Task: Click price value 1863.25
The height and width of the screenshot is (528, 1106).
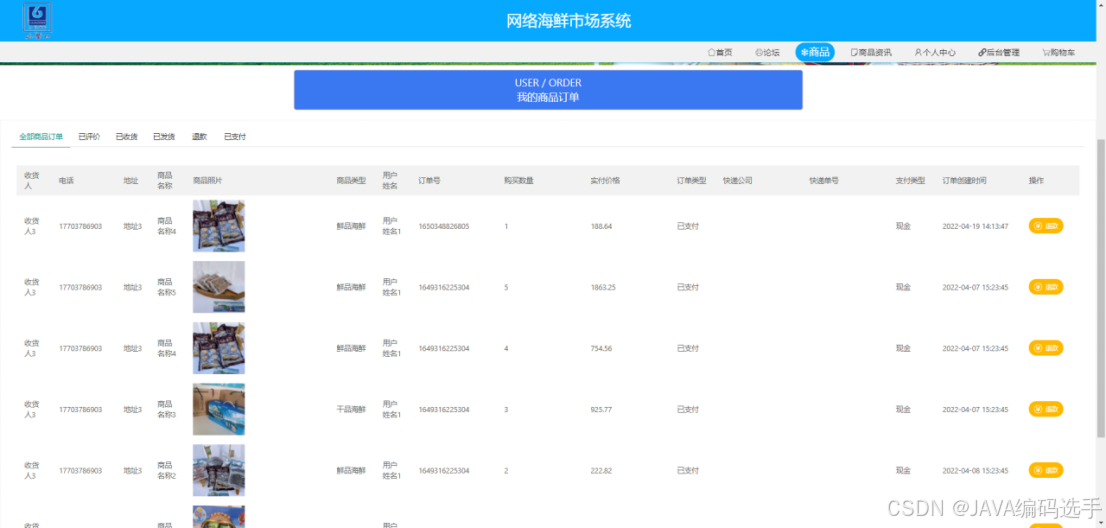Action: pos(603,287)
